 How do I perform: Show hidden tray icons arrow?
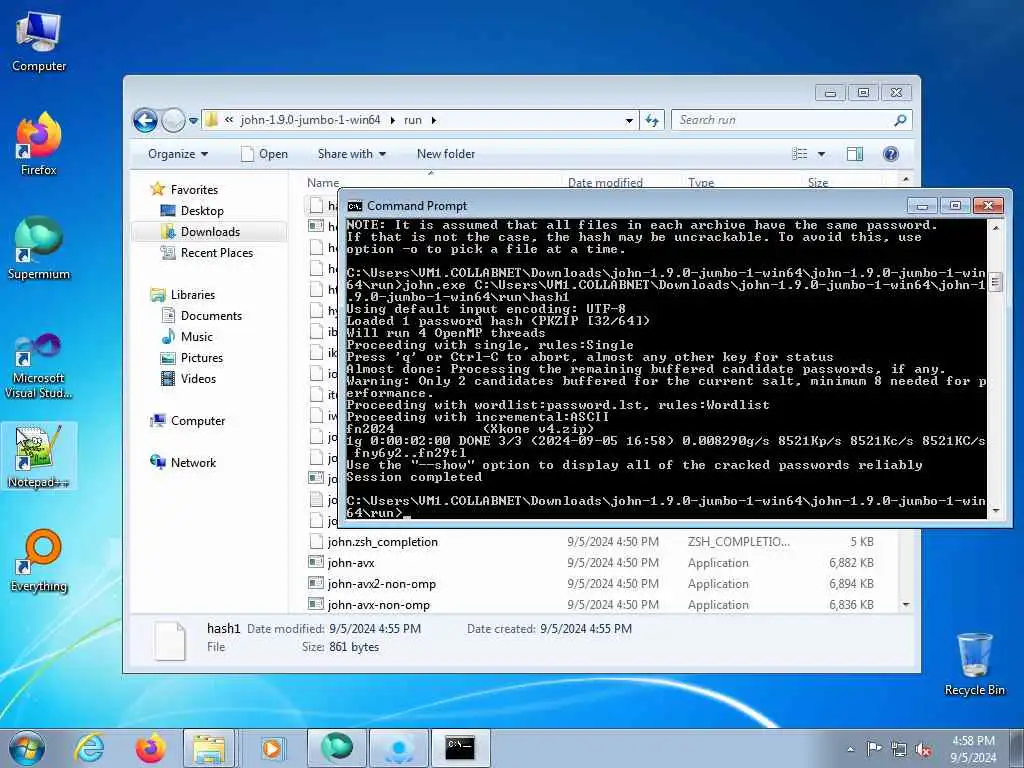coord(850,749)
